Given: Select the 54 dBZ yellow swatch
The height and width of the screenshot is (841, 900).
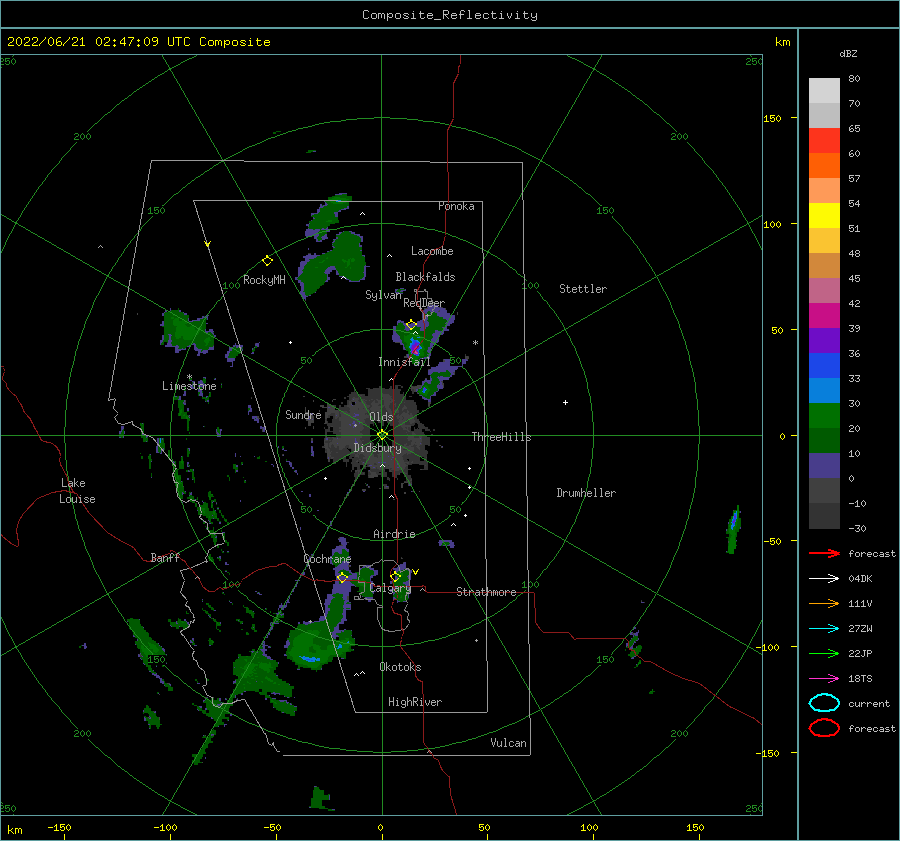Looking at the screenshot, I should click(824, 215).
